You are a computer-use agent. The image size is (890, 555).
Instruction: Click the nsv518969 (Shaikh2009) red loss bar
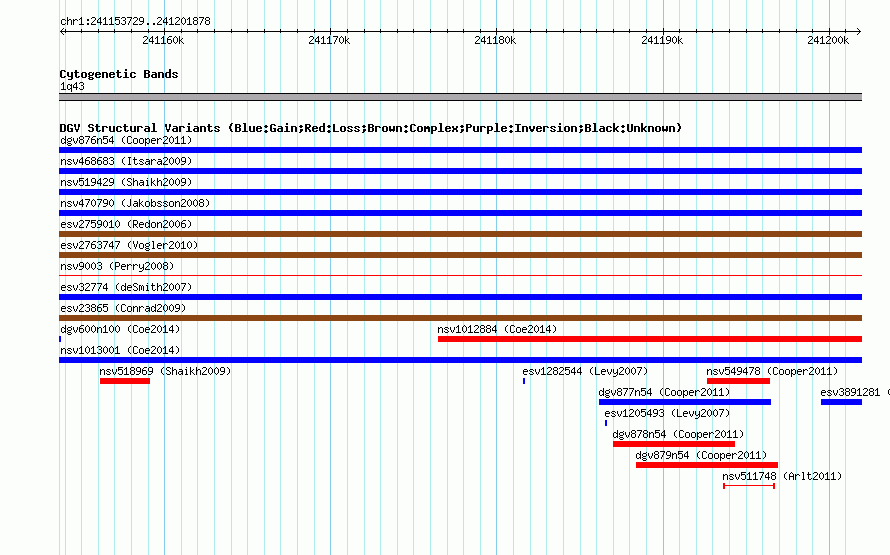(125, 381)
